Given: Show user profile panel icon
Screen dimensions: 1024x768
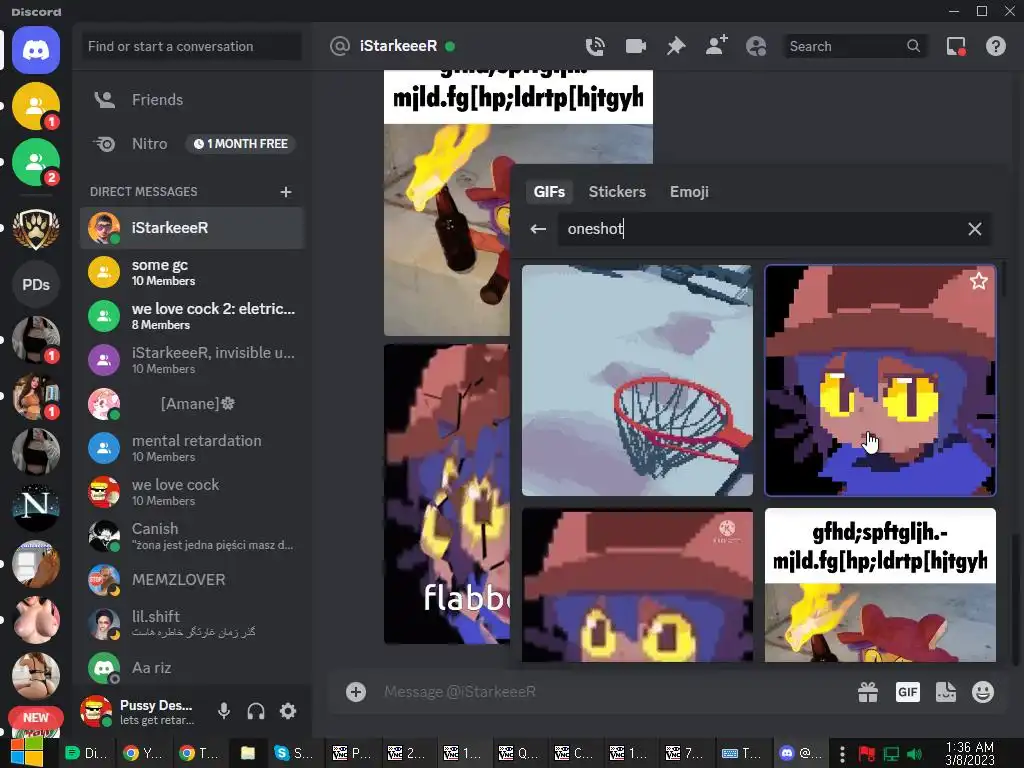Looking at the screenshot, I should (x=756, y=46).
